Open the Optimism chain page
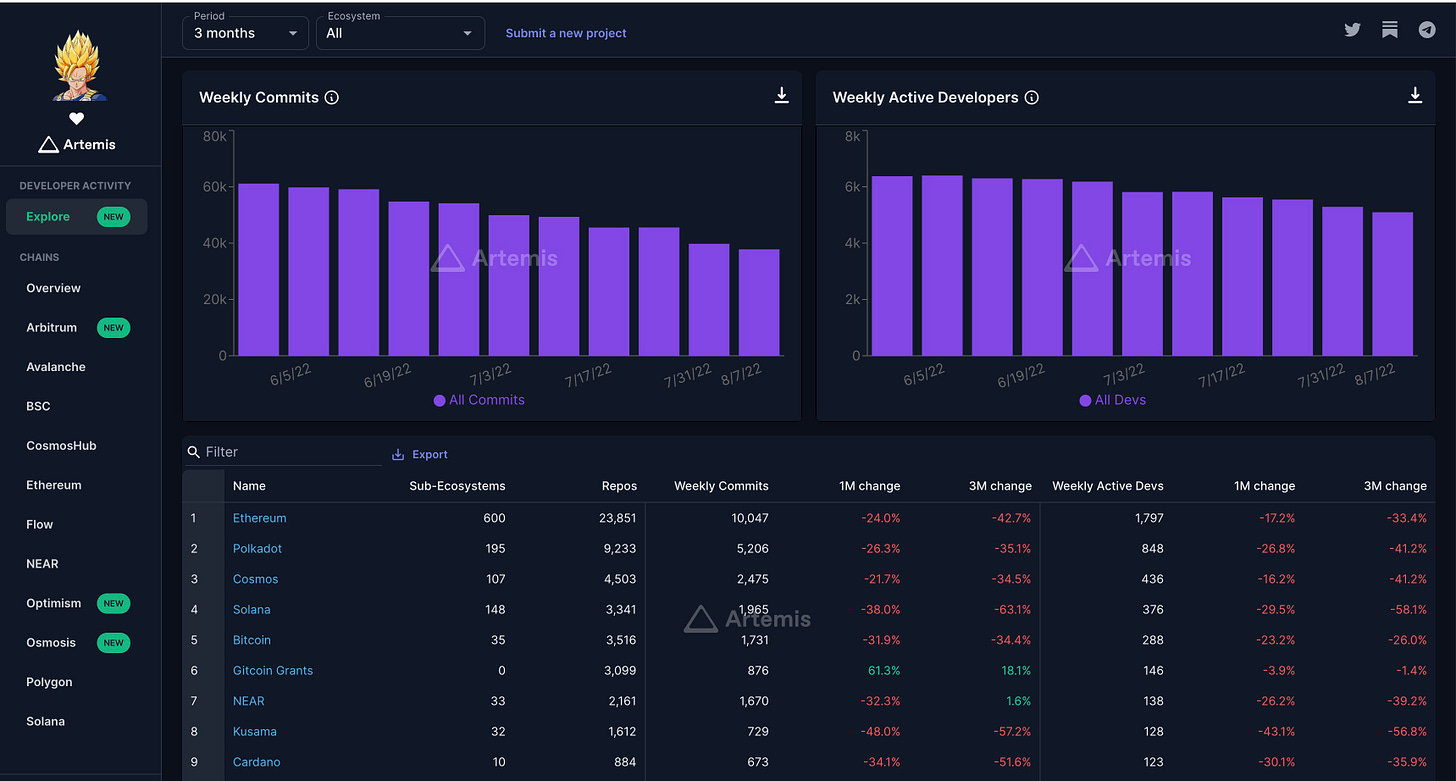The image size is (1456, 781). click(x=54, y=603)
